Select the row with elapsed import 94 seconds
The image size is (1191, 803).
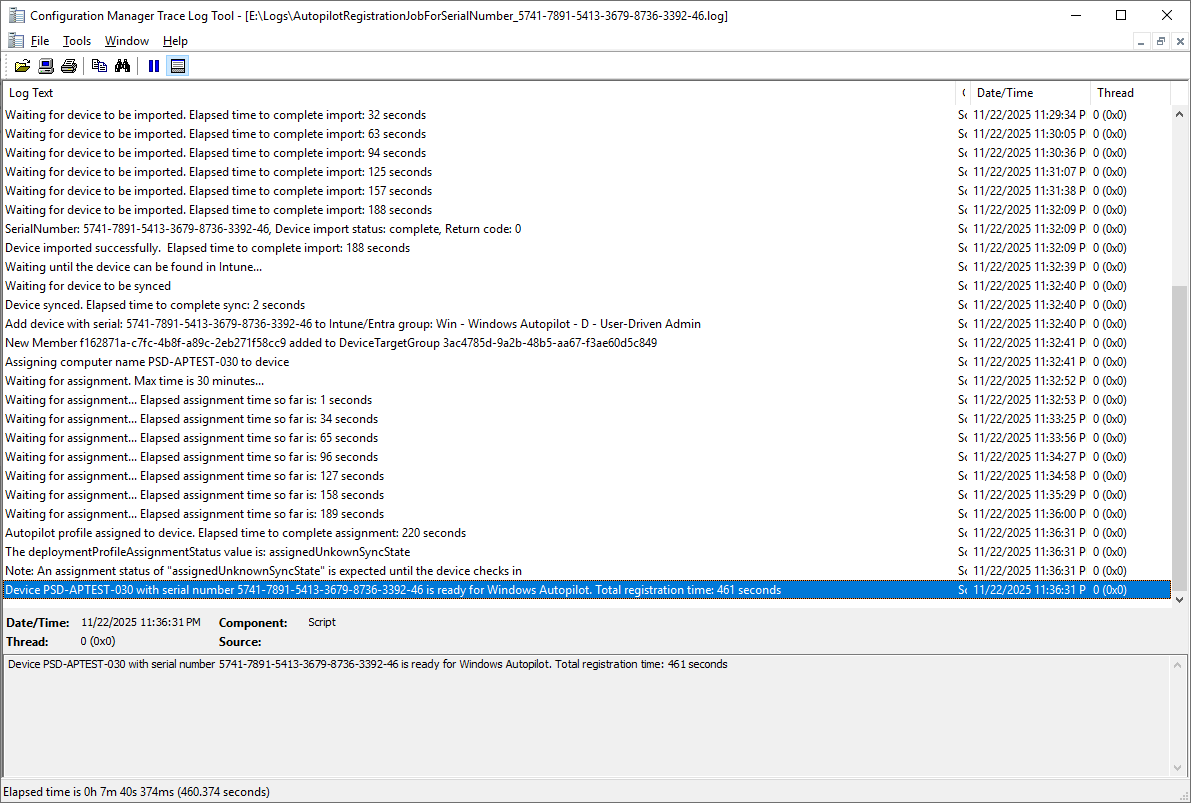586,153
